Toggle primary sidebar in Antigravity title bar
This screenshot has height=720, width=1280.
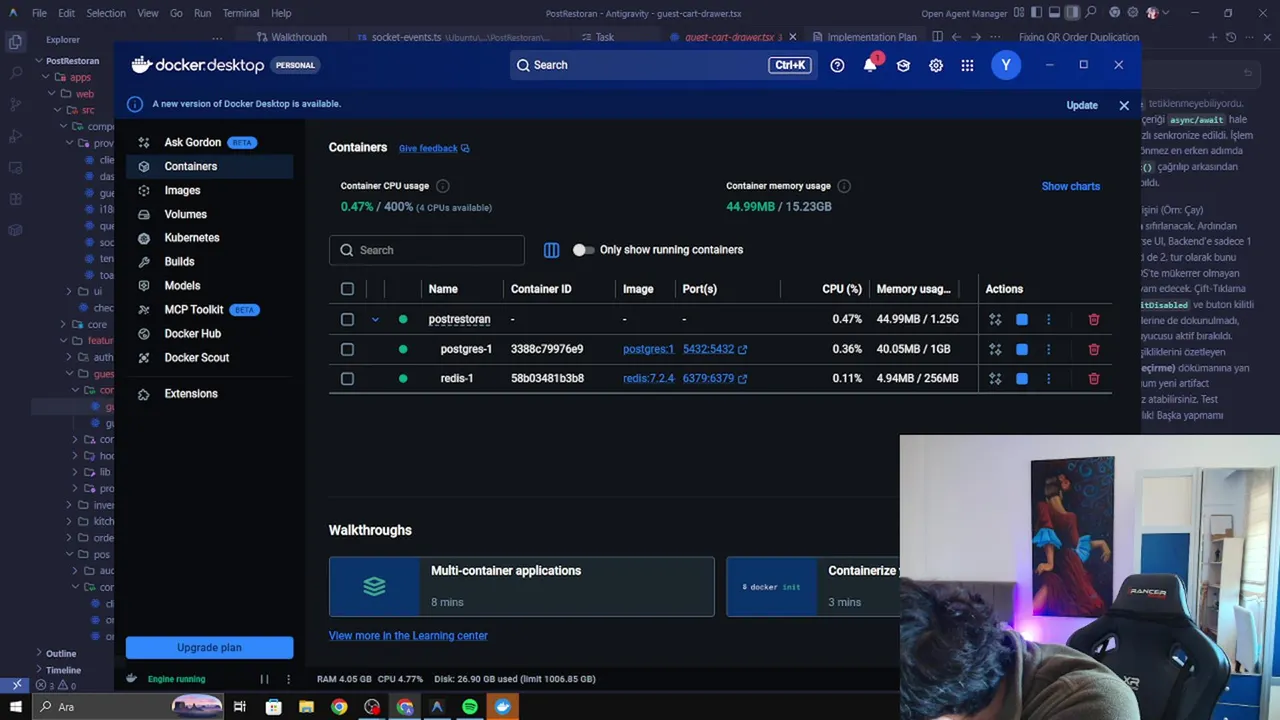[x=1036, y=13]
